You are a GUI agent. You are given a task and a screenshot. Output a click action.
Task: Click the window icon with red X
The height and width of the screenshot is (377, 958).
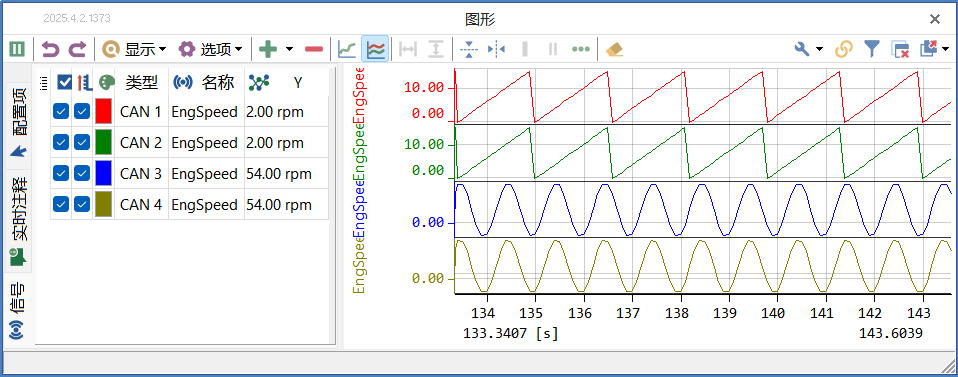[x=900, y=49]
